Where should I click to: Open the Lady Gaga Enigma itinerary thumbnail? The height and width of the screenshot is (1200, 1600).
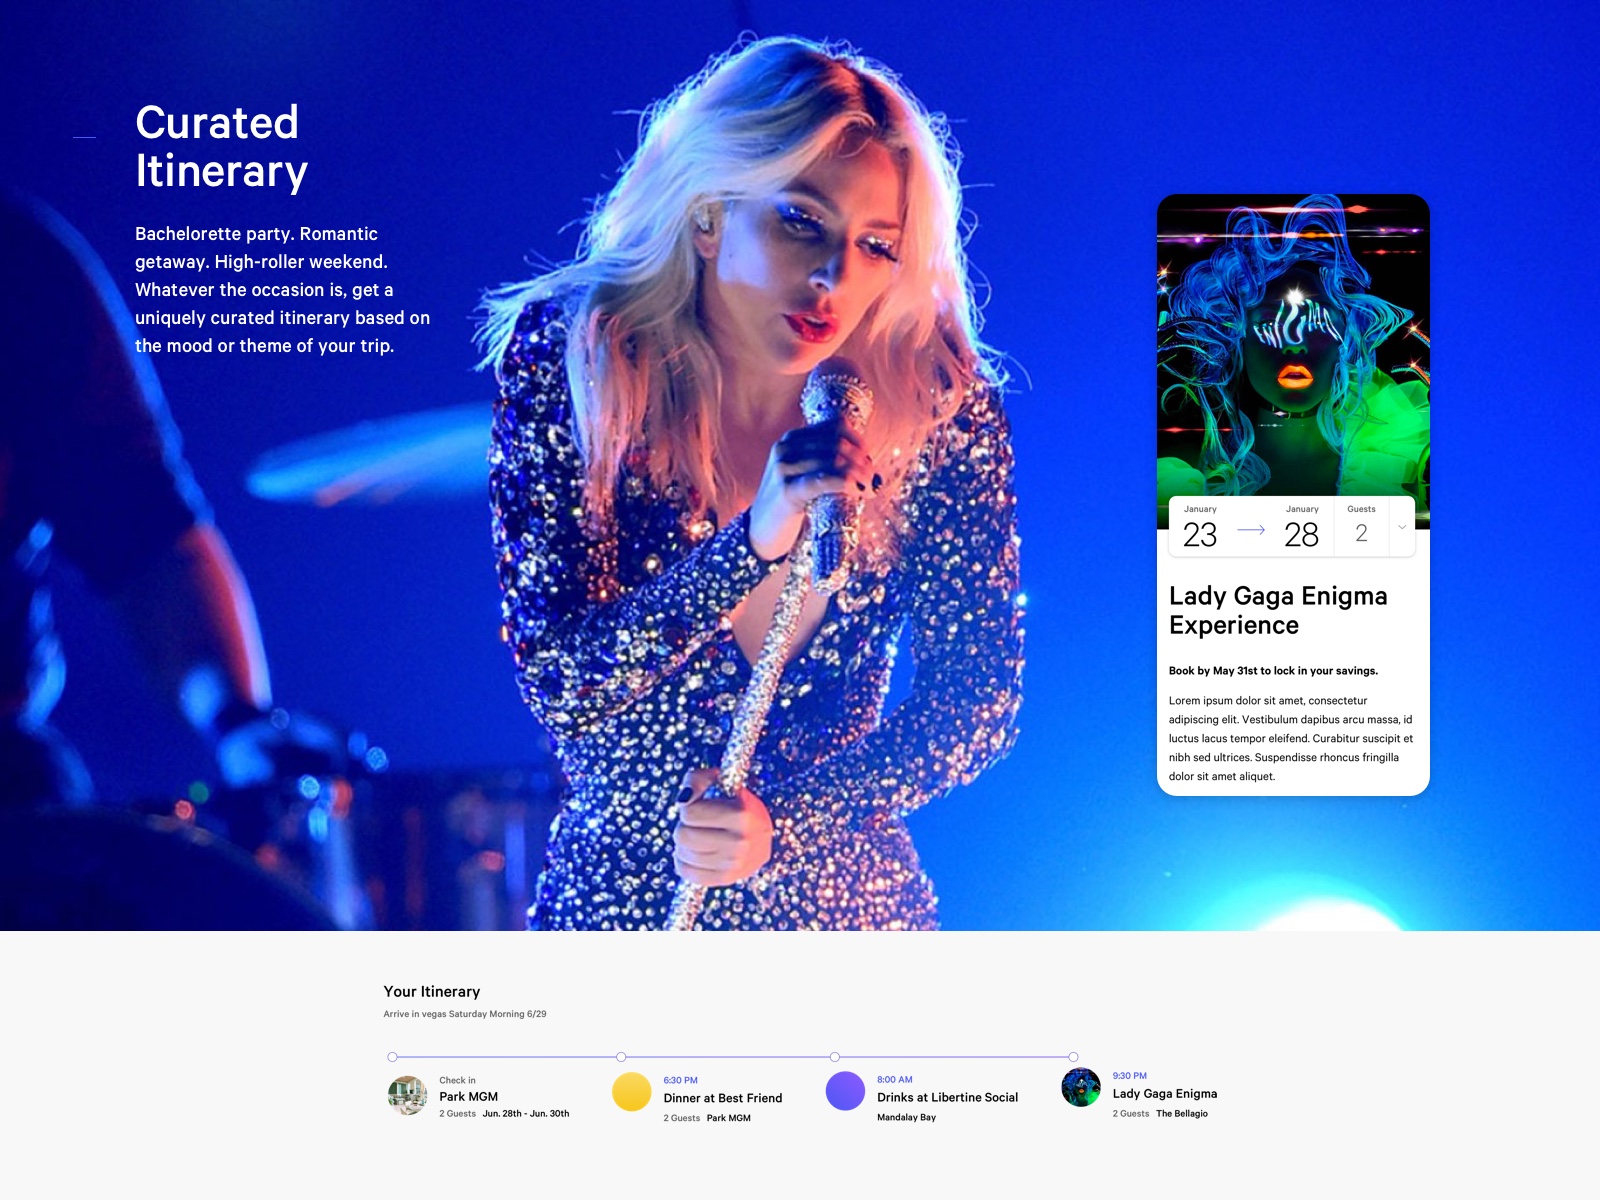(x=1081, y=1087)
